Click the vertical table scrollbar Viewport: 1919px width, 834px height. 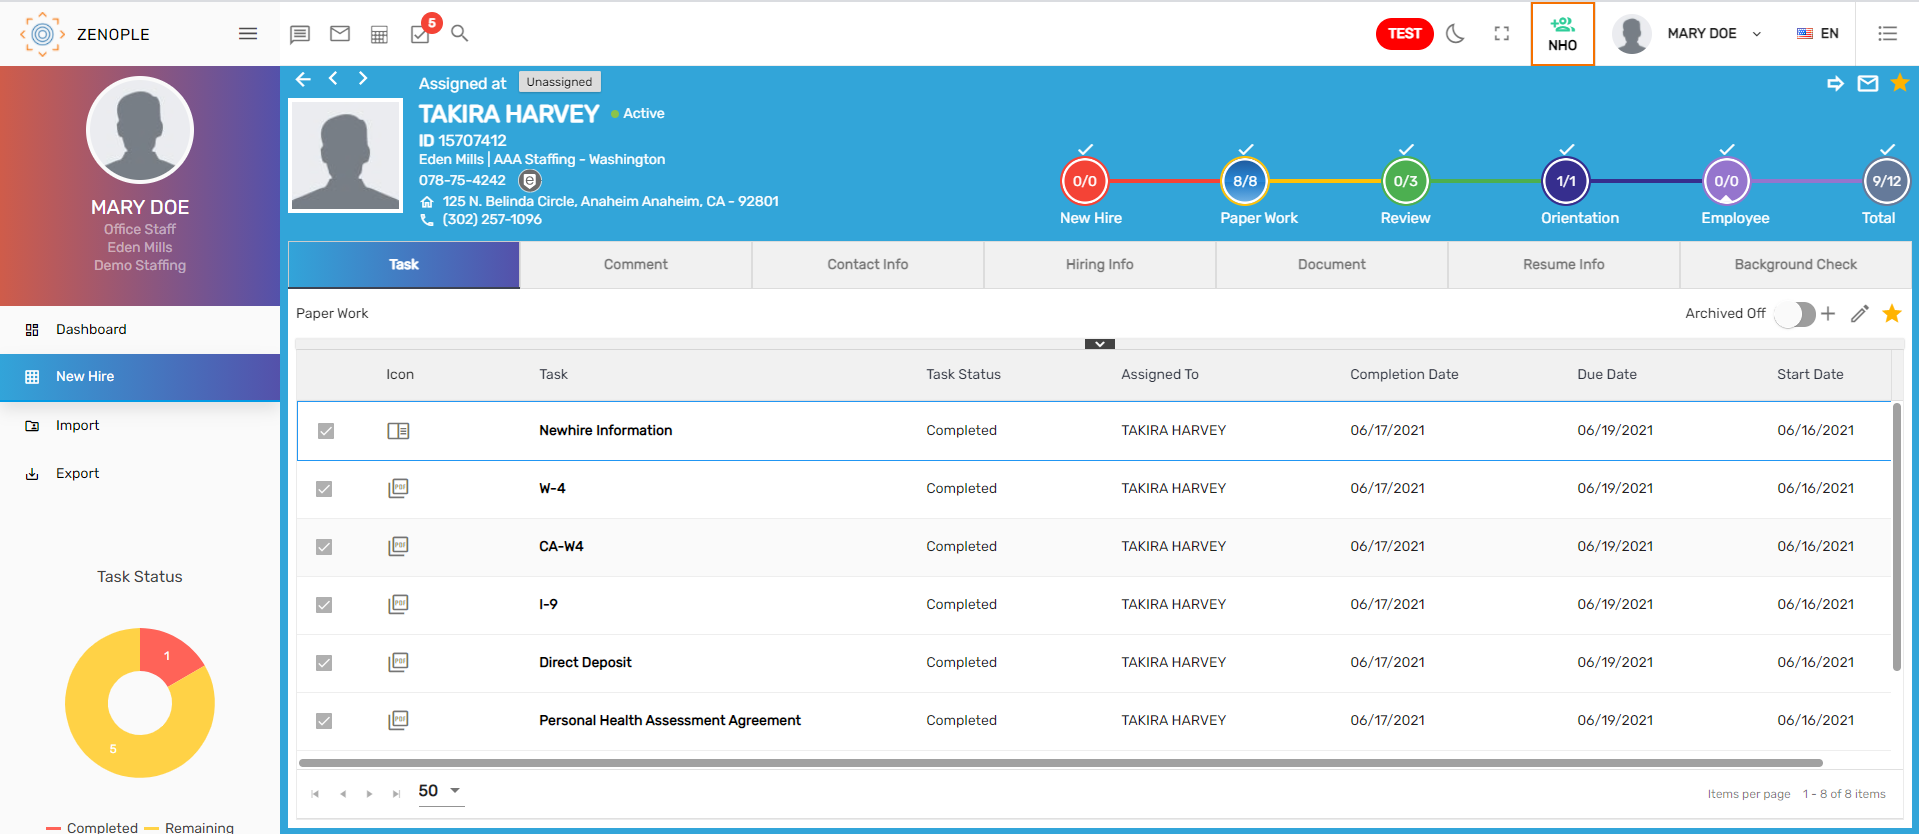point(1896,536)
